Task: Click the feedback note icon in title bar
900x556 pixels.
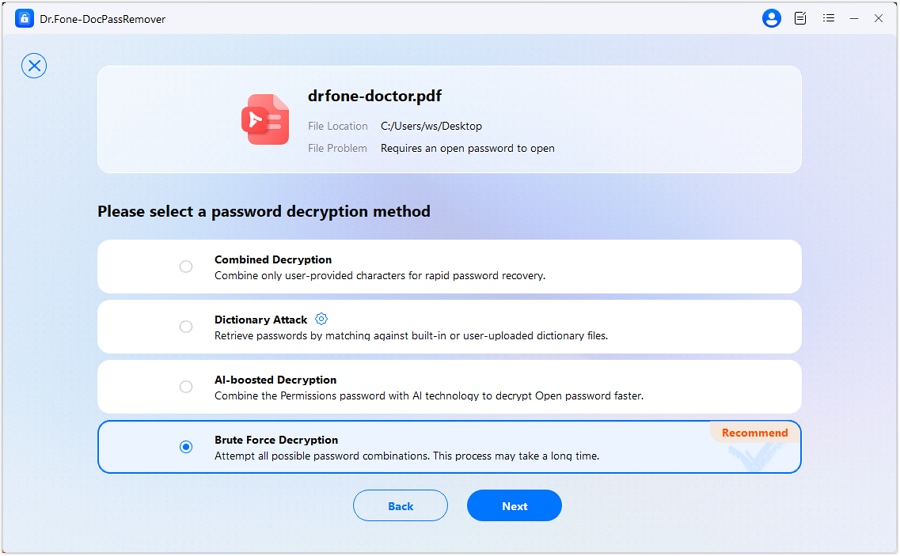Action: [800, 18]
